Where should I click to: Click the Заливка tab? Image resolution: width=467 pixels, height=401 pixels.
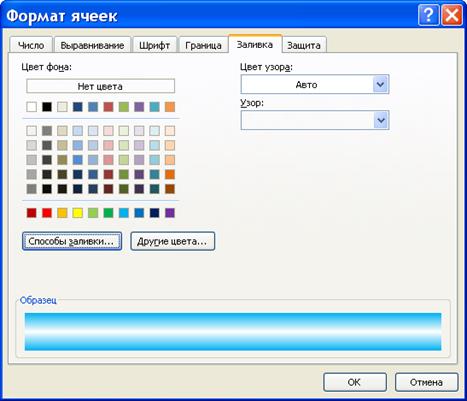255,44
